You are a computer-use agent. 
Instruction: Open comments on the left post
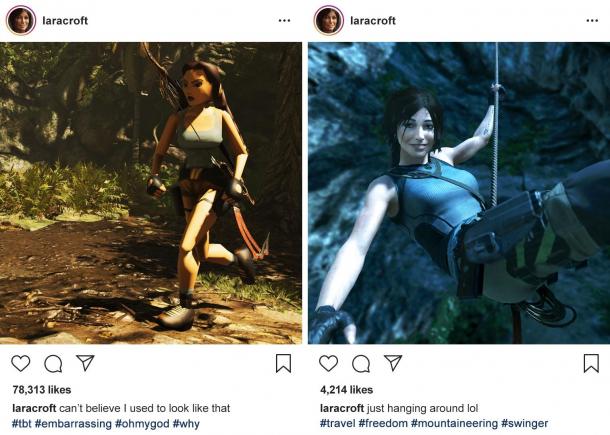[x=53, y=364]
